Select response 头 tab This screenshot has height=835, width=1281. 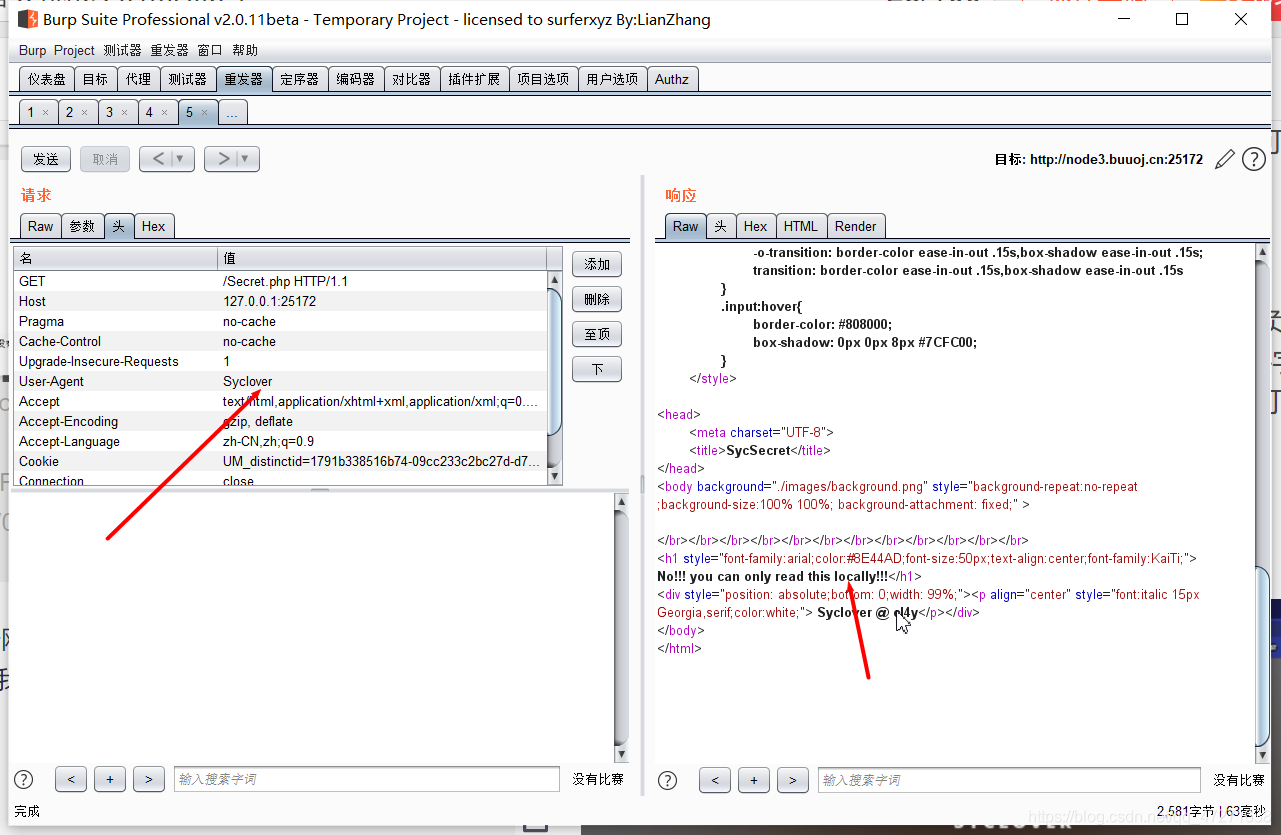720,226
